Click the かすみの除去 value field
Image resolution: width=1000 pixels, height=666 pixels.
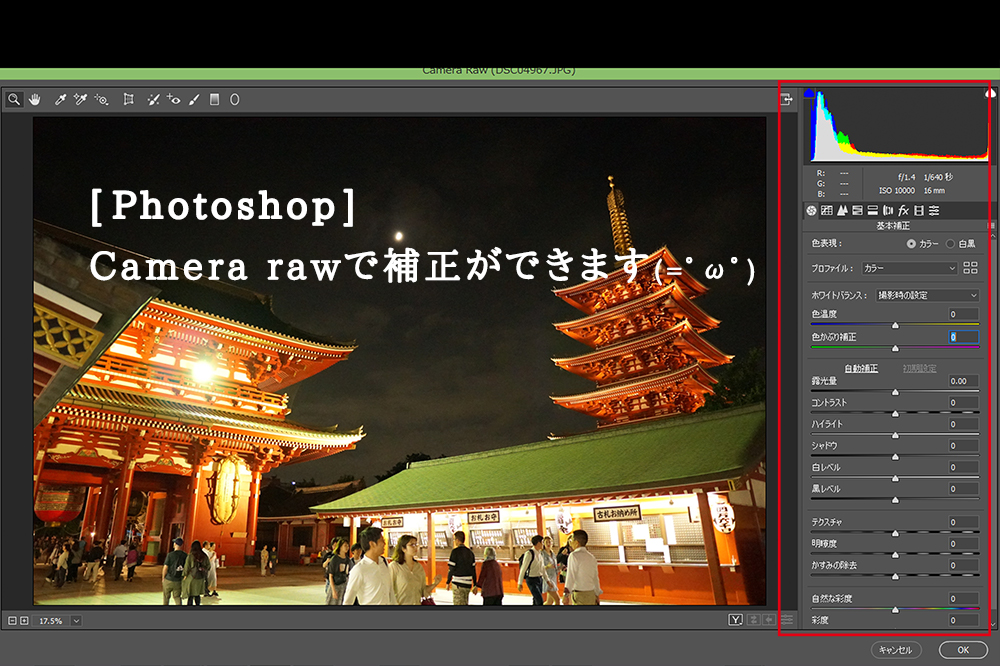coord(964,565)
